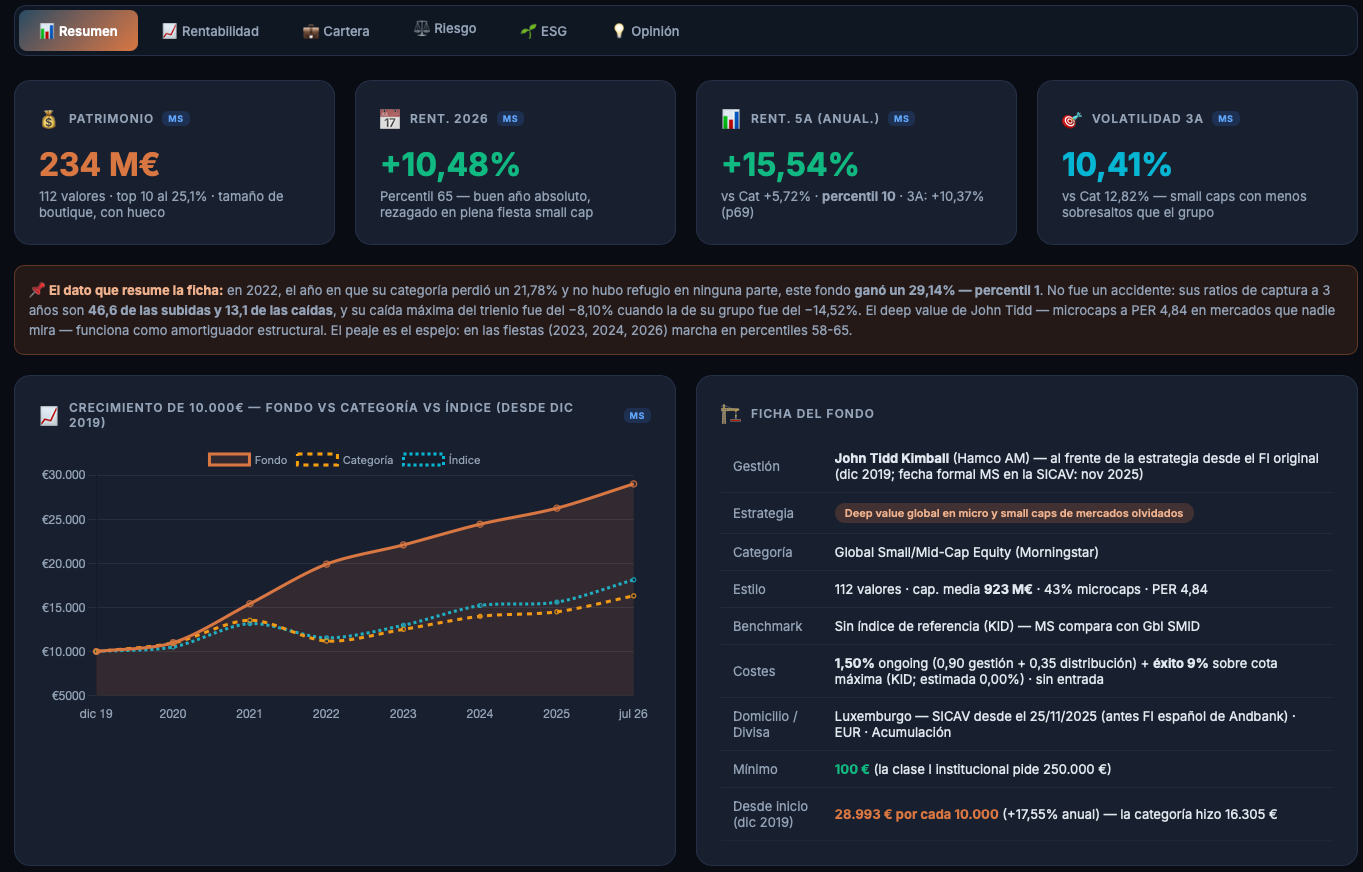Click the calendar icon beside Rent. 2026
The width and height of the screenshot is (1363, 872).
(390, 119)
